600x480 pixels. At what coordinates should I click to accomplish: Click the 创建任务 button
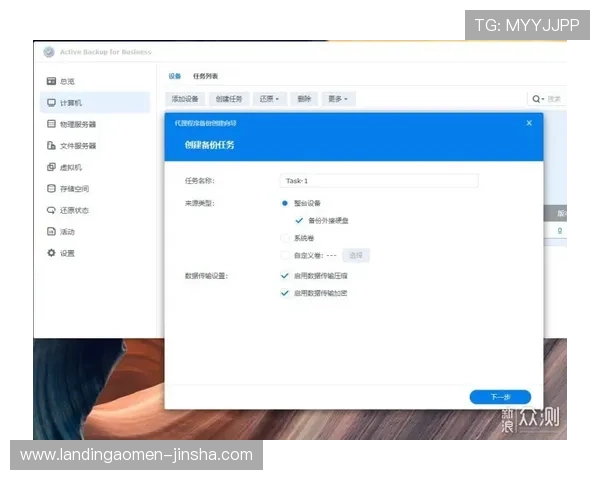pos(229,99)
